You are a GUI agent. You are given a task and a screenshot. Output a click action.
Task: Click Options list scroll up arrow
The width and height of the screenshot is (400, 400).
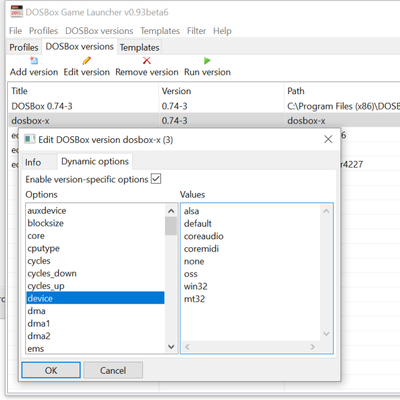pos(171,211)
